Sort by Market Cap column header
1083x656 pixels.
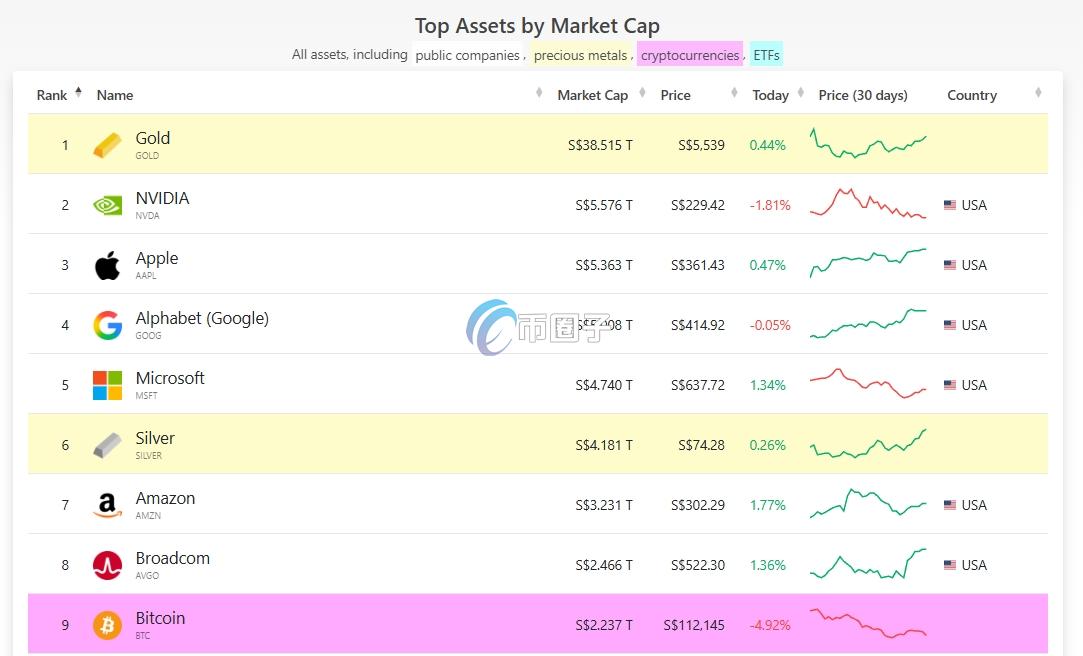click(592, 95)
